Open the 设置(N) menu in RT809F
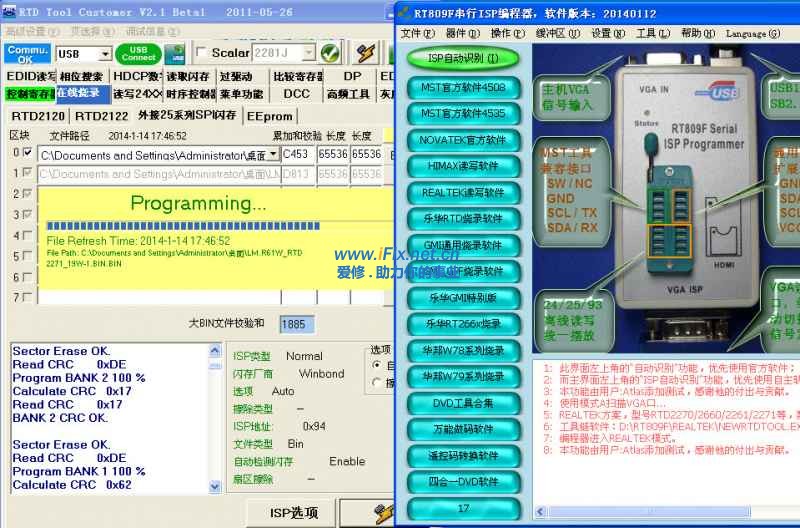The image size is (800, 528). [608, 33]
